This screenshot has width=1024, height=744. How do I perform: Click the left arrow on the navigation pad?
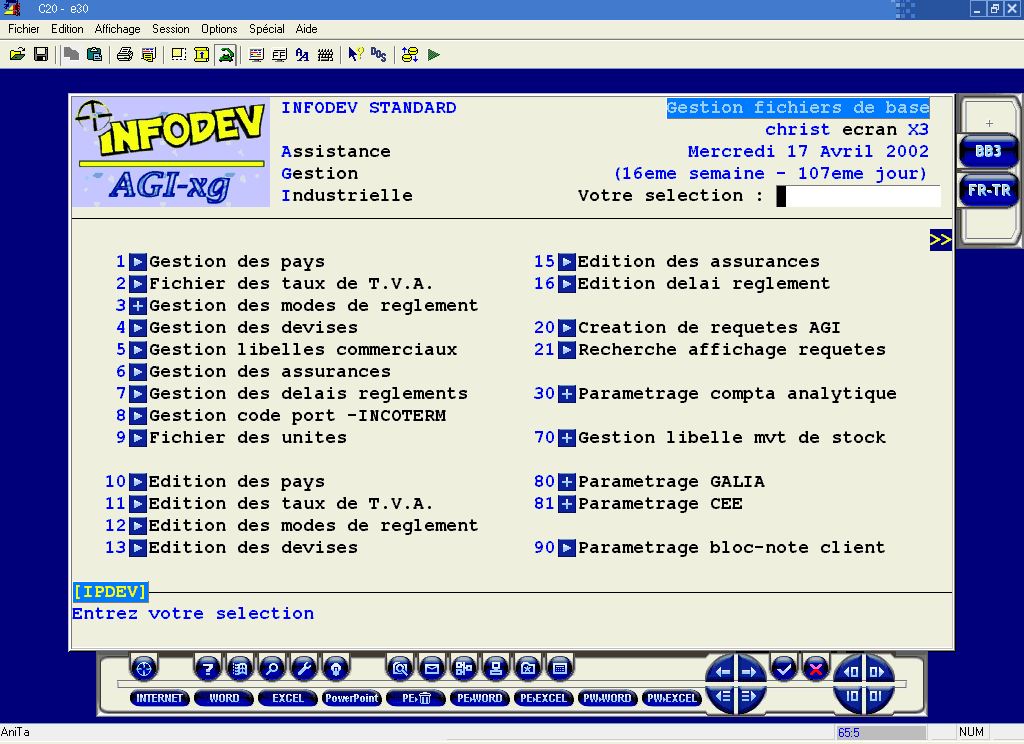click(722, 671)
